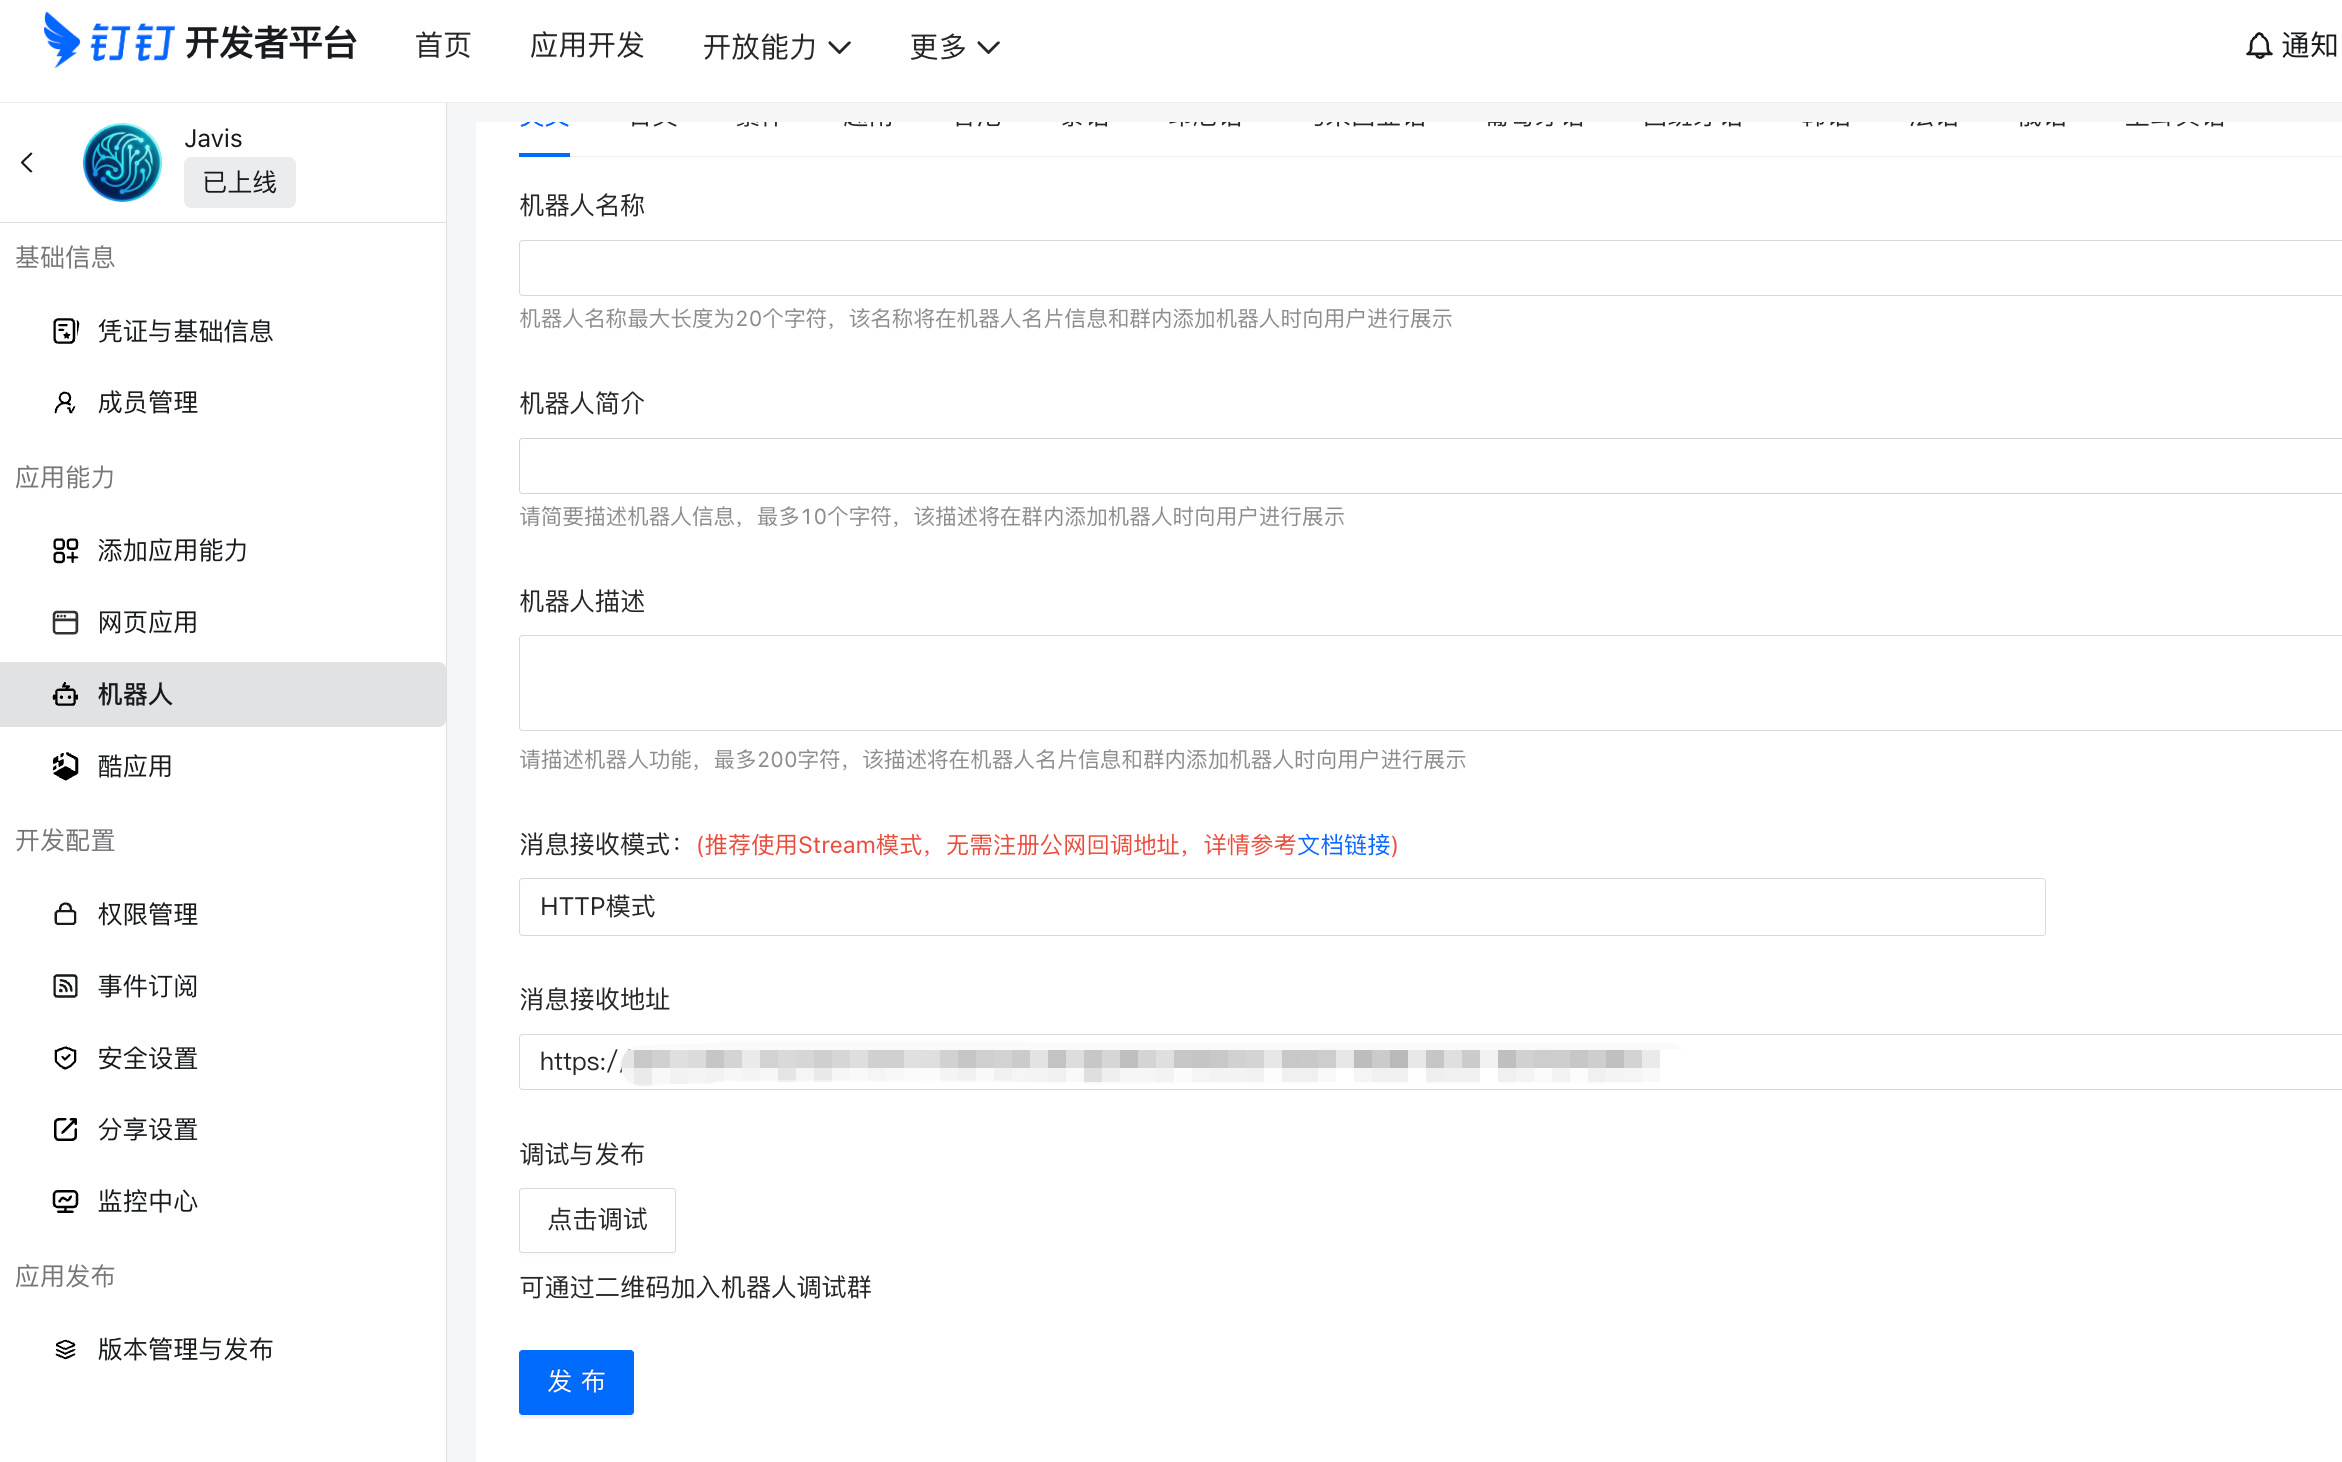Open 权限管理 permission management

147,914
